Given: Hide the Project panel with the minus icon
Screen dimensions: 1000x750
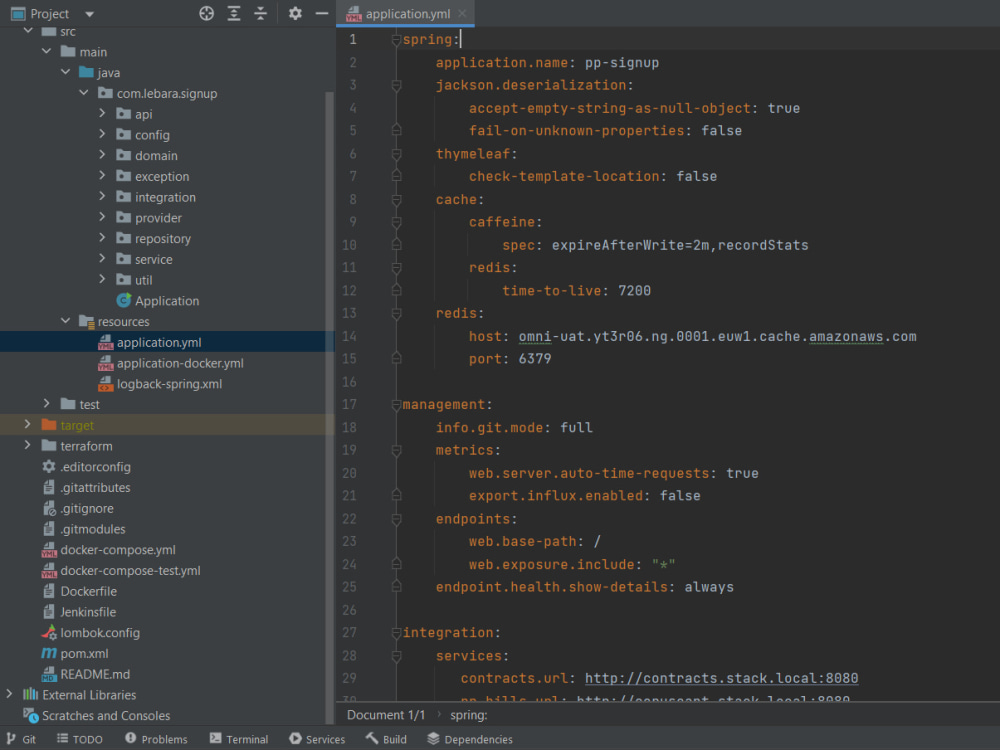Looking at the screenshot, I should [322, 13].
